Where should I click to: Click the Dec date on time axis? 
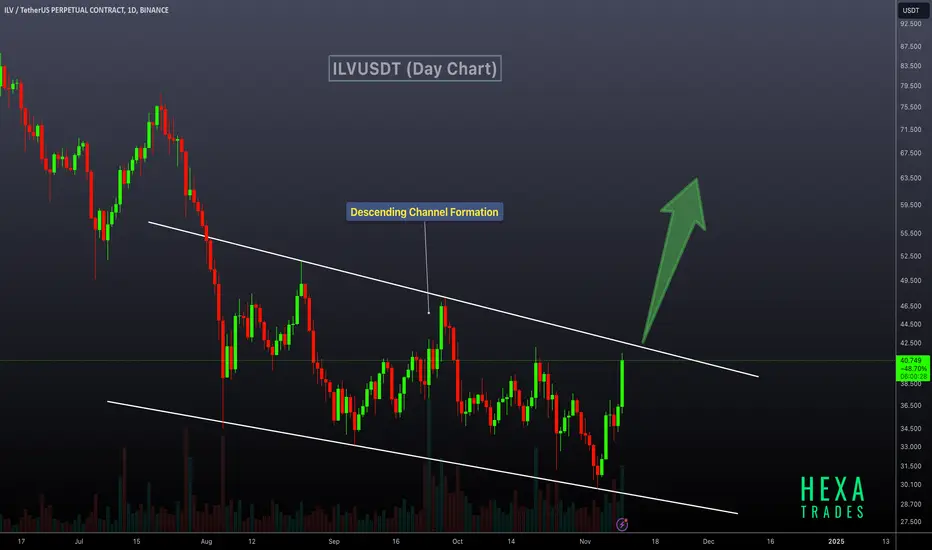pyautogui.click(x=709, y=542)
